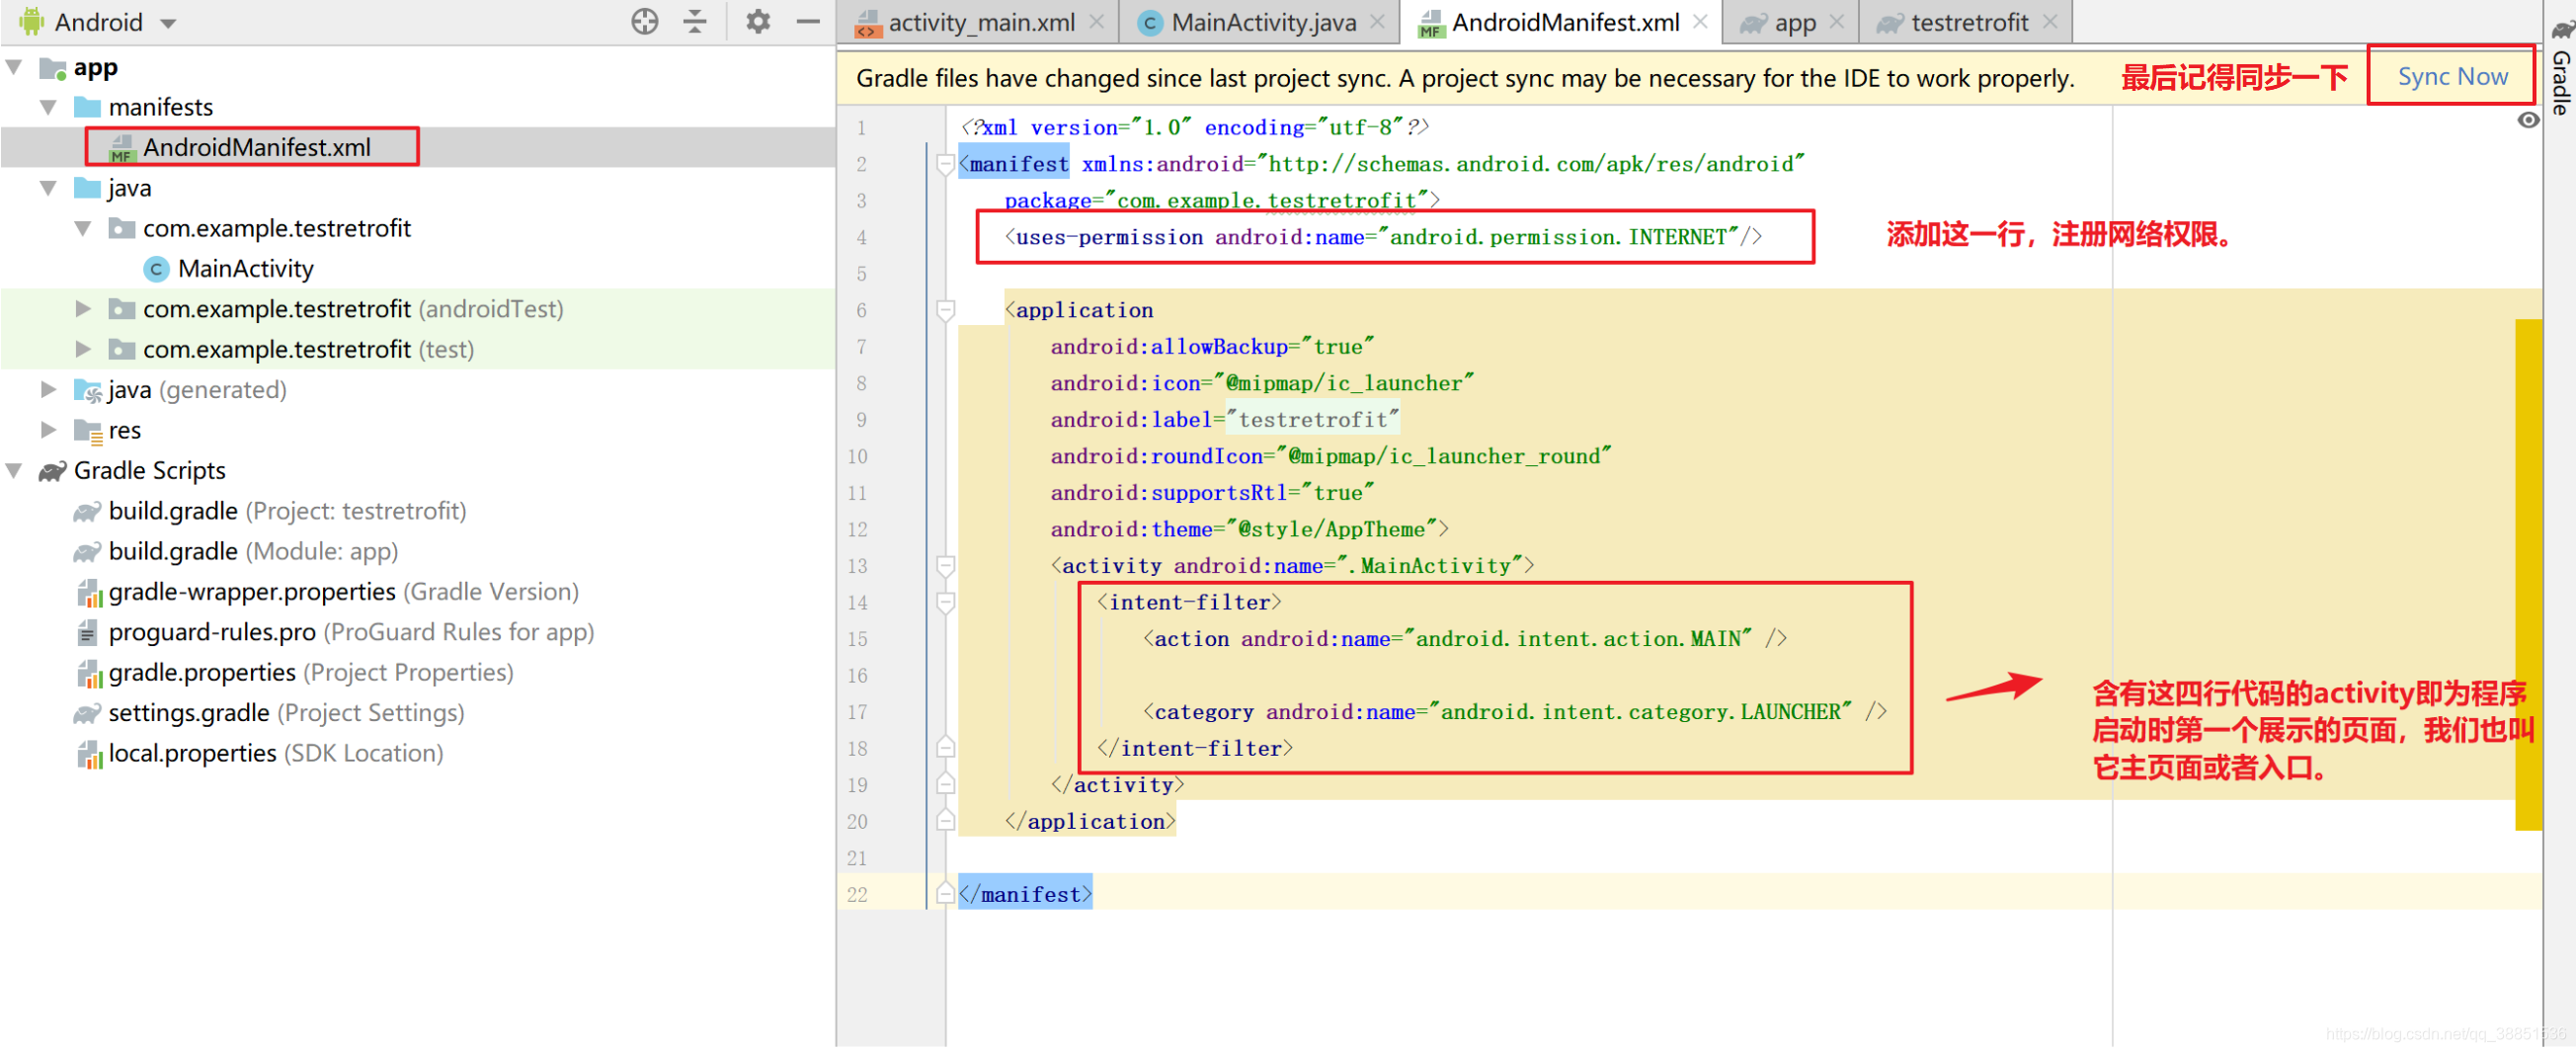The width and height of the screenshot is (2576, 1052).
Task: Click the yellow warning stripe in error gutter
Action: pos(2528,575)
